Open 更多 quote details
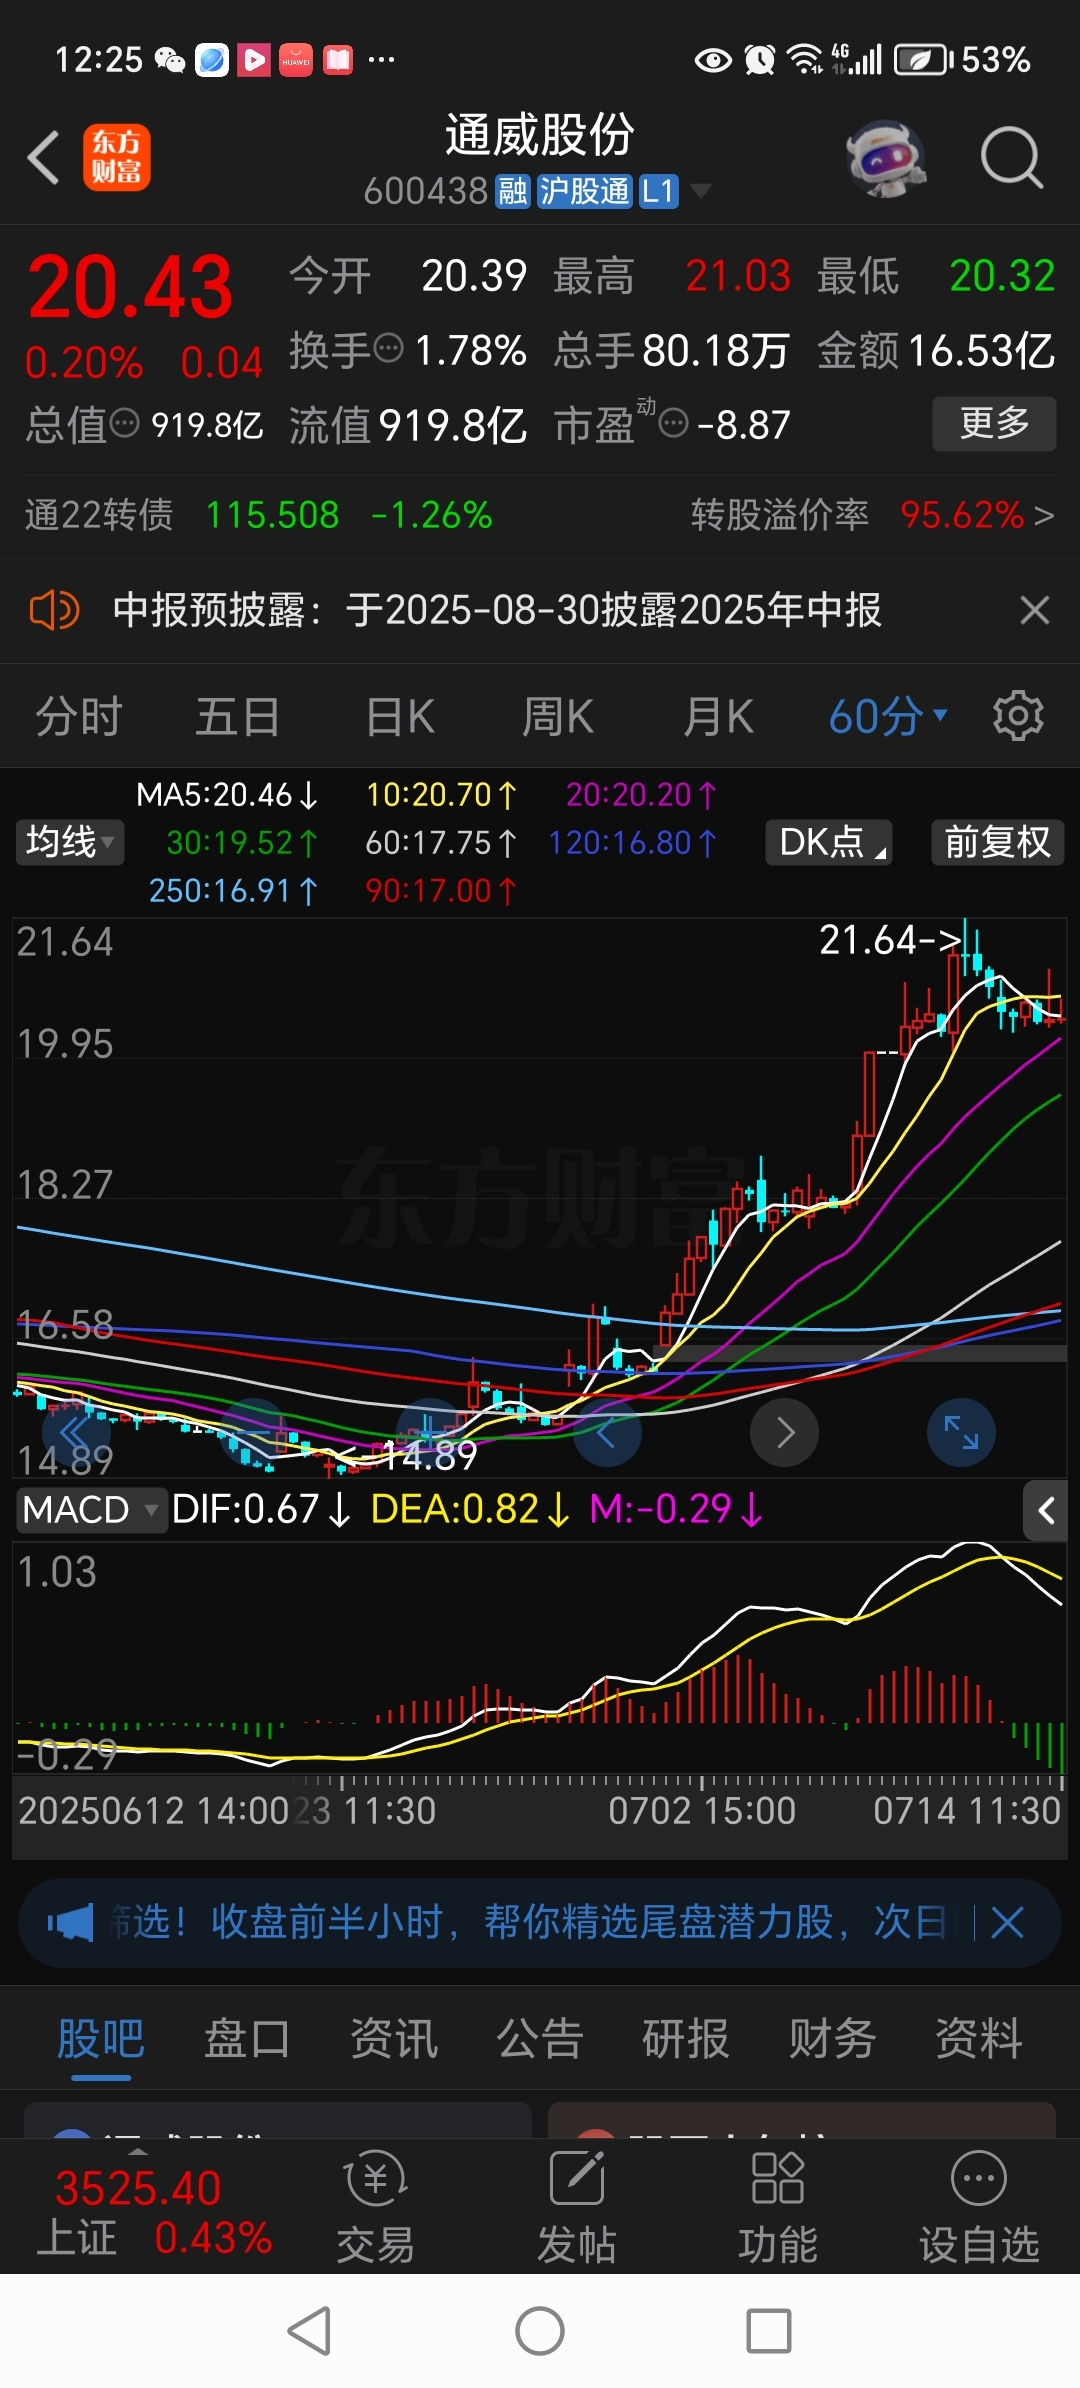The height and width of the screenshot is (2388, 1080). [994, 423]
